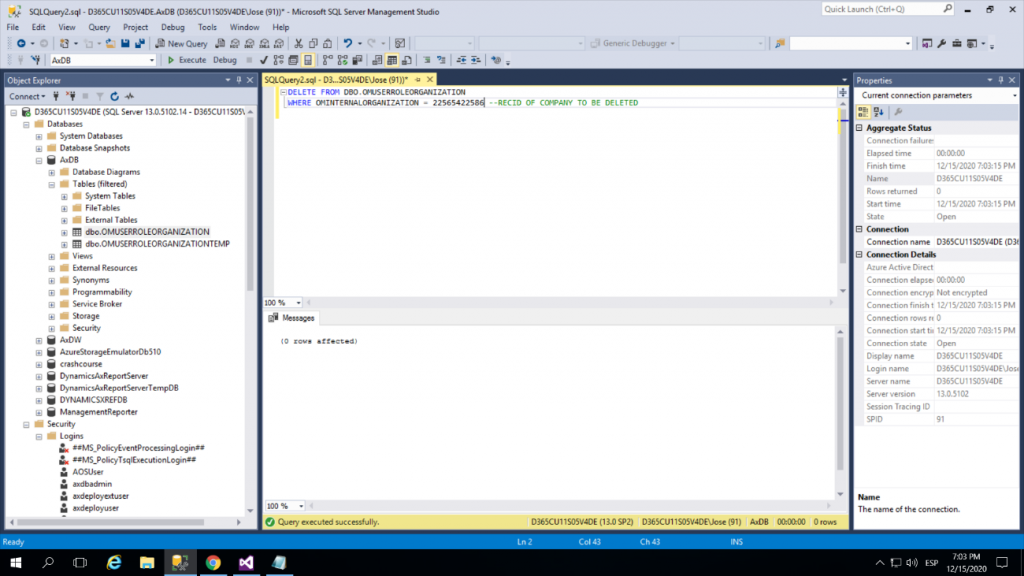Execute the current SQL query
The width and height of the screenshot is (1024, 576).
(187, 60)
